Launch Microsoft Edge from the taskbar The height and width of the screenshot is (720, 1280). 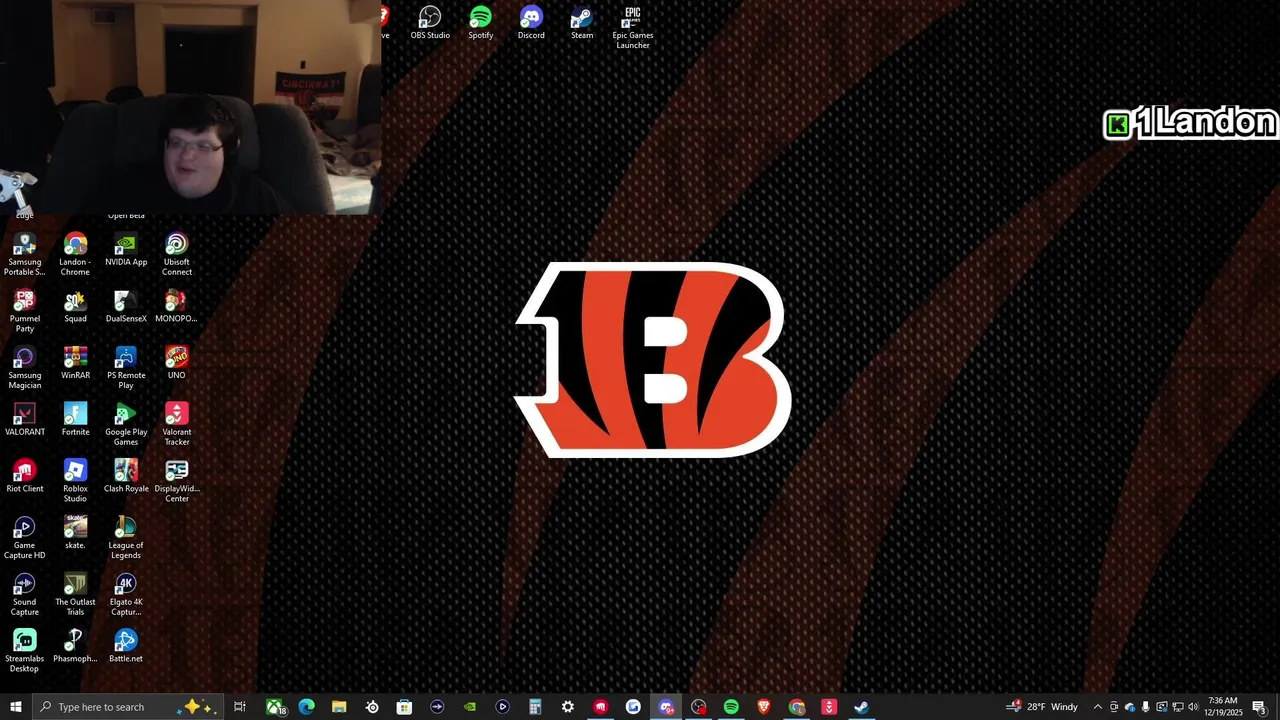tap(307, 707)
